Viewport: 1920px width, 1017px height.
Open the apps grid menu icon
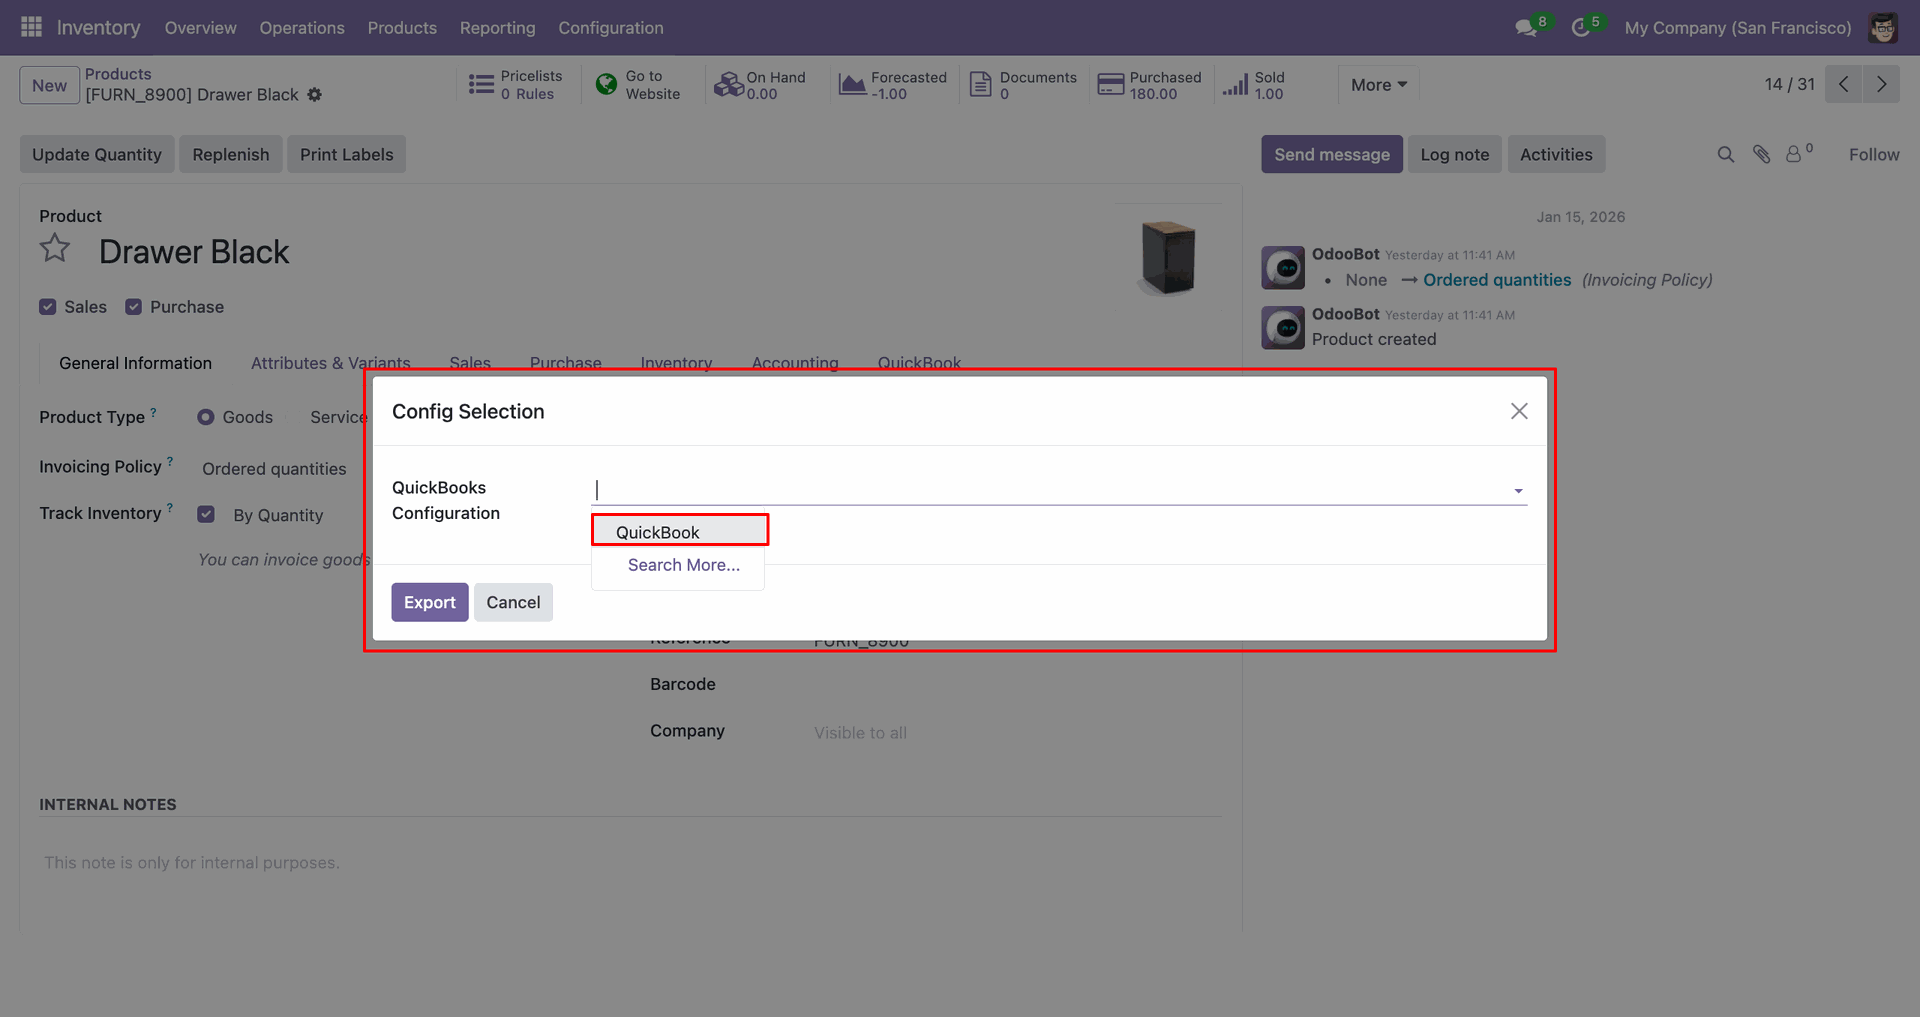[31, 27]
